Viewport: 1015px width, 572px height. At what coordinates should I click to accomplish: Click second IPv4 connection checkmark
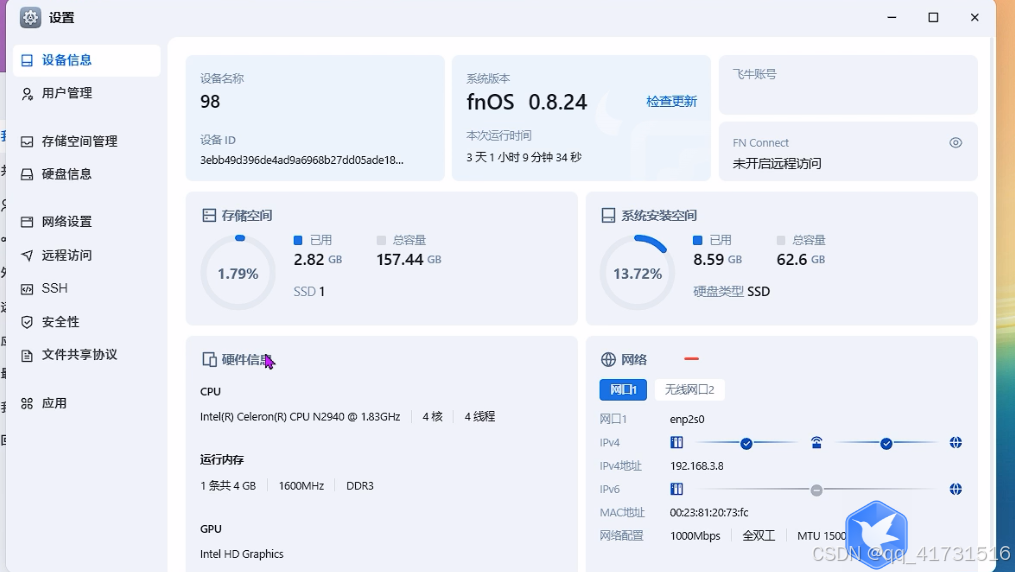click(x=886, y=443)
